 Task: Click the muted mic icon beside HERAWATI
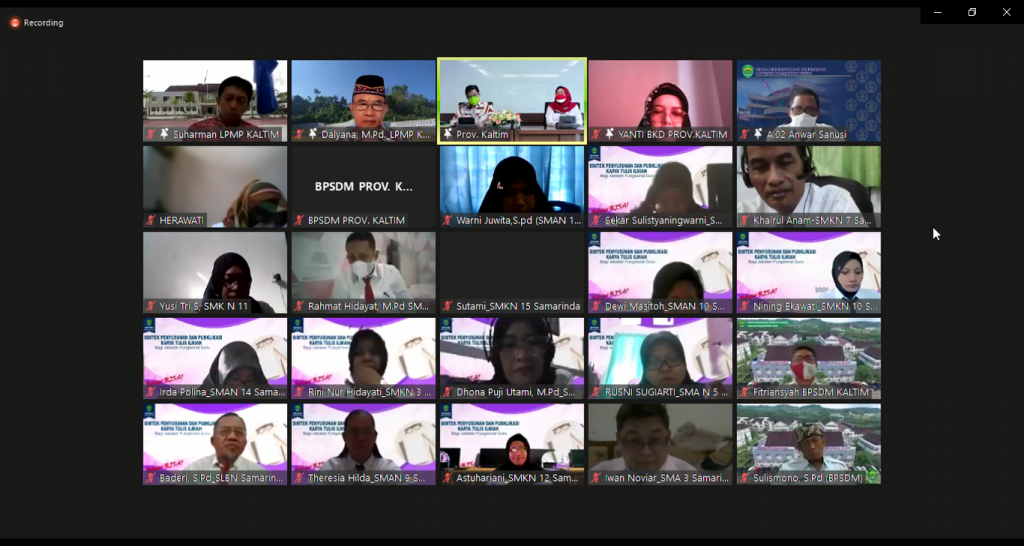pyautogui.click(x=151, y=221)
